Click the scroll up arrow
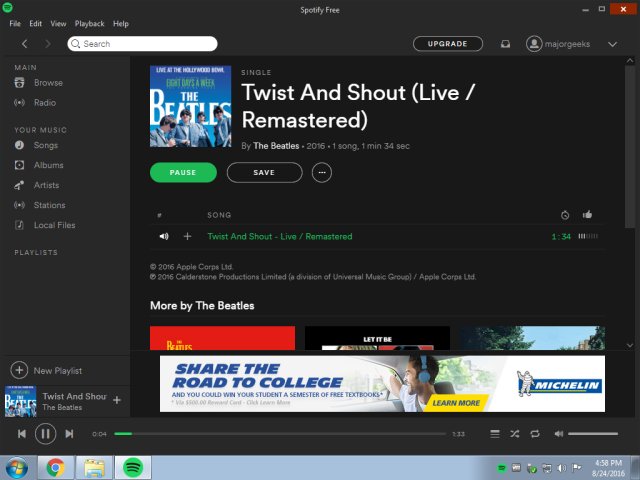Screen dimensions: 640x480 [x=630, y=61]
